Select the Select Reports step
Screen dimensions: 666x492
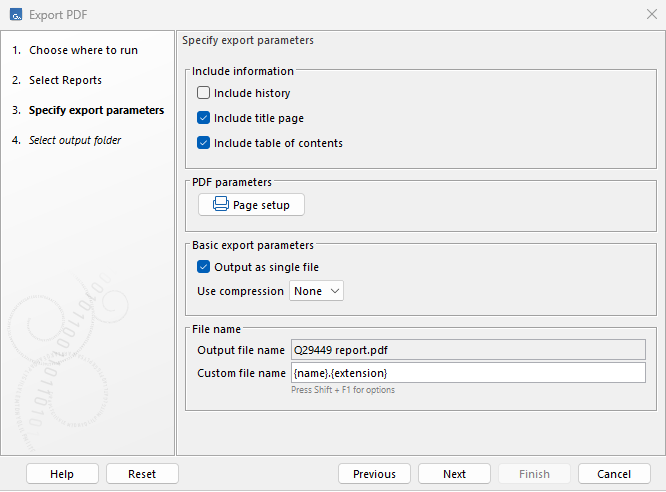(65, 80)
